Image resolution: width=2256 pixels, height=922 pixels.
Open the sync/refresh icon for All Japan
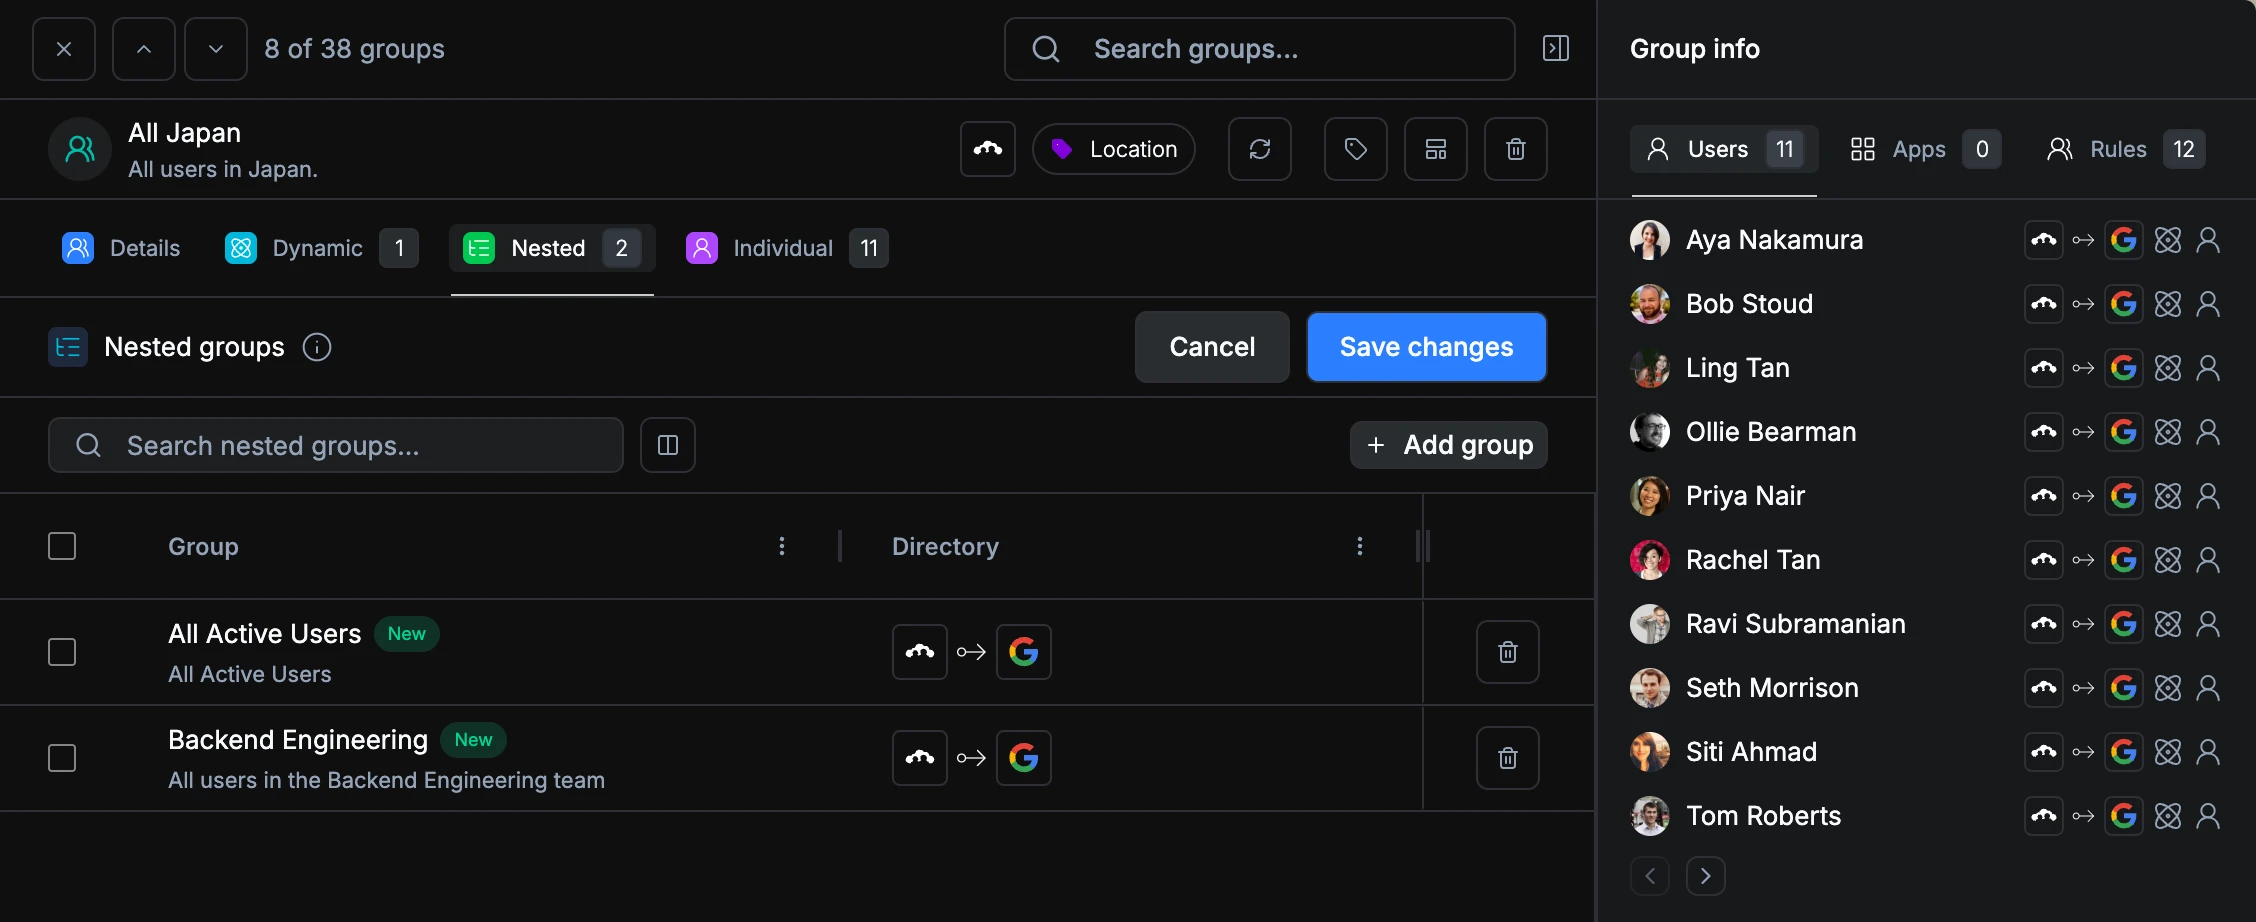pyautogui.click(x=1260, y=149)
